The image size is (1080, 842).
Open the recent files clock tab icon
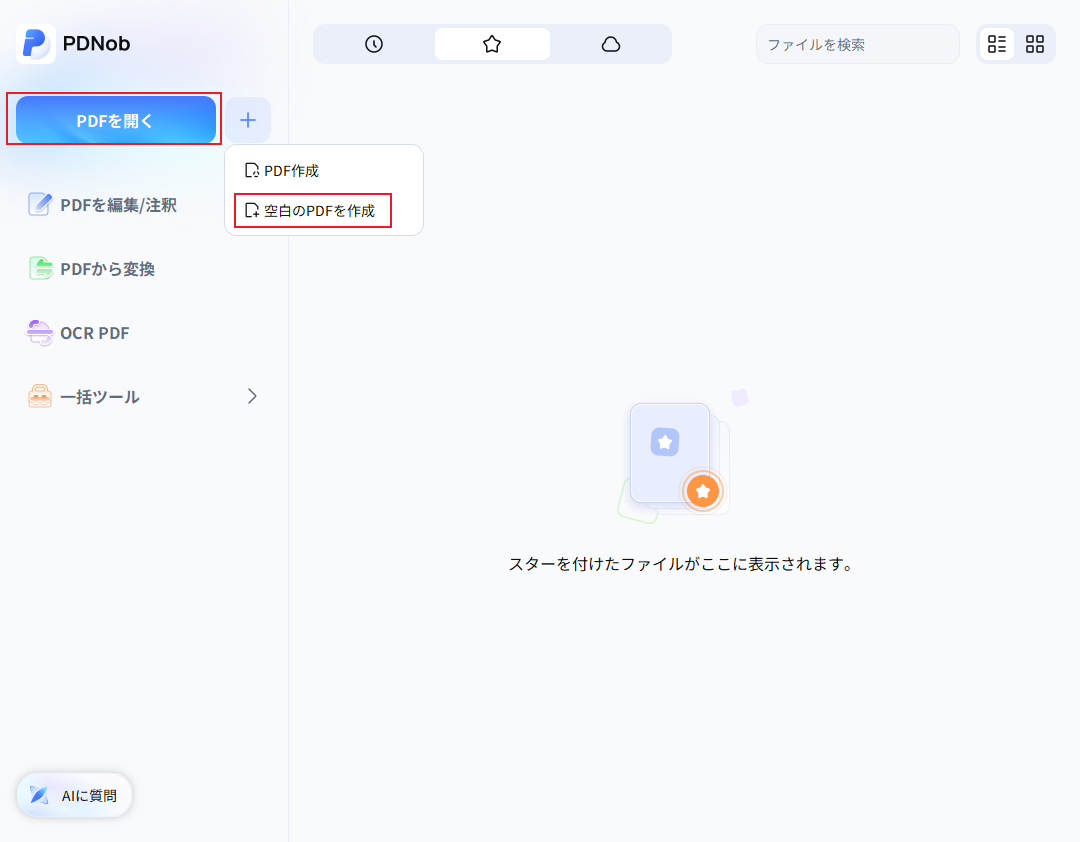pos(372,44)
